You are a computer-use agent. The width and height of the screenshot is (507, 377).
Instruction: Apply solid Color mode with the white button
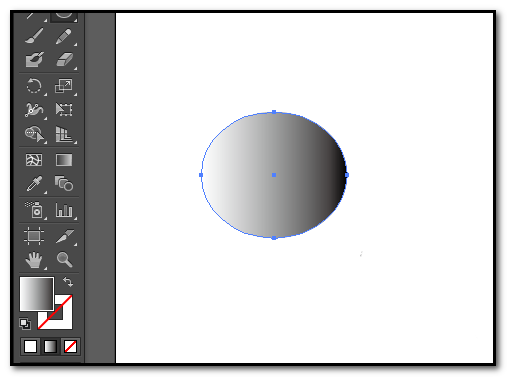[30, 346]
